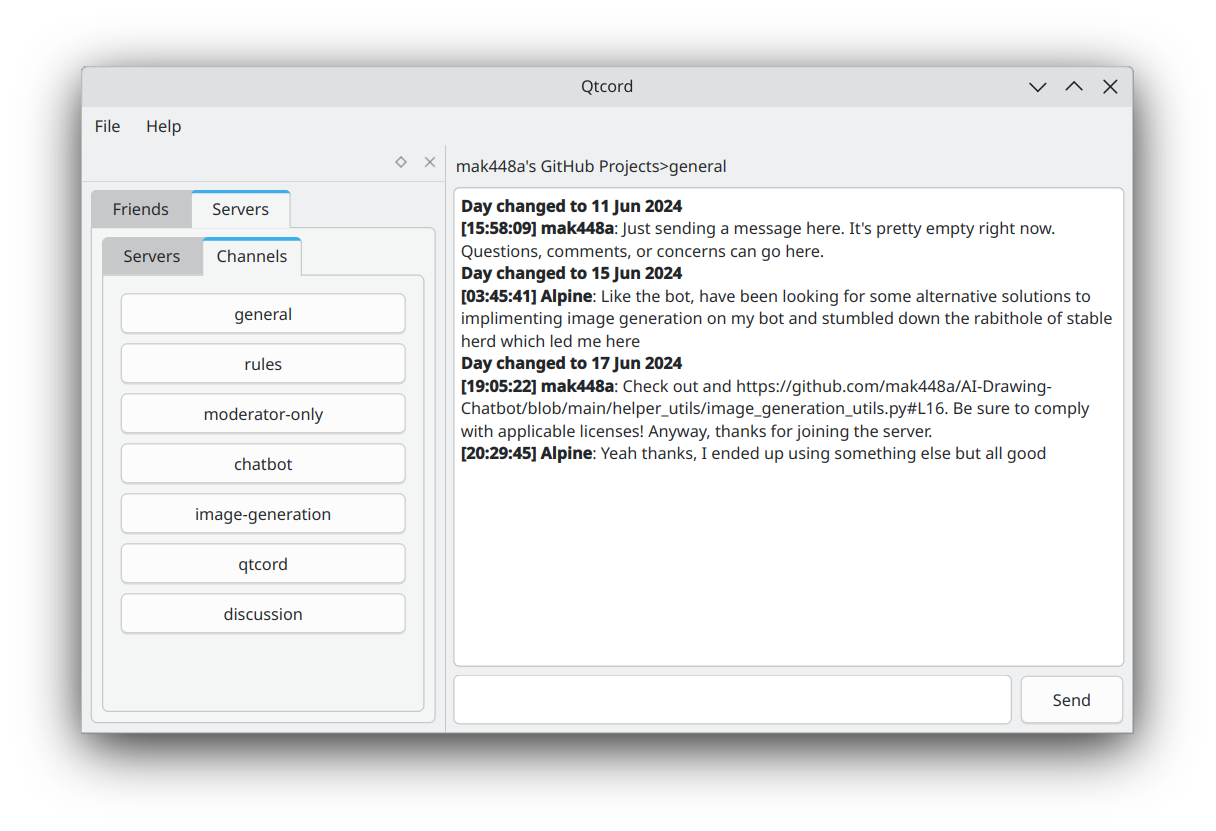This screenshot has width=1216, height=831.
Task: Float the side dock panel with the diamond icon
Action: (401, 162)
